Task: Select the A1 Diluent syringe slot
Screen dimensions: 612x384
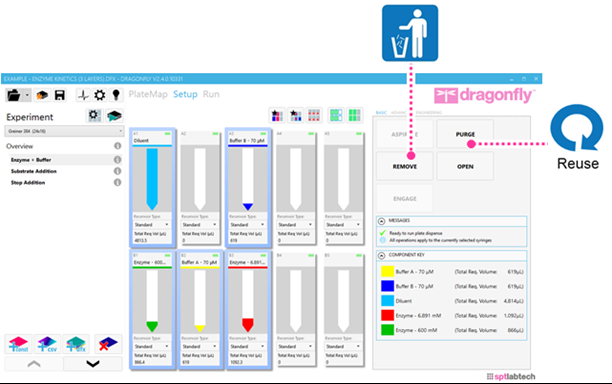Action: (x=152, y=188)
